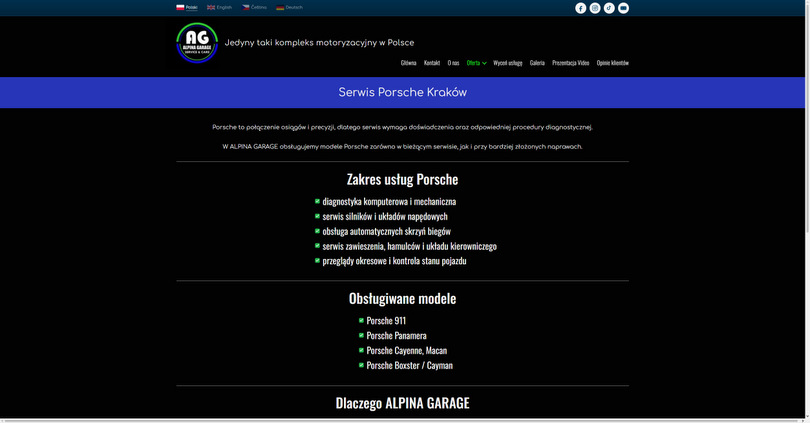Image resolution: width=810 pixels, height=423 pixels.
Task: Open the O nas page
Action: pyautogui.click(x=453, y=62)
